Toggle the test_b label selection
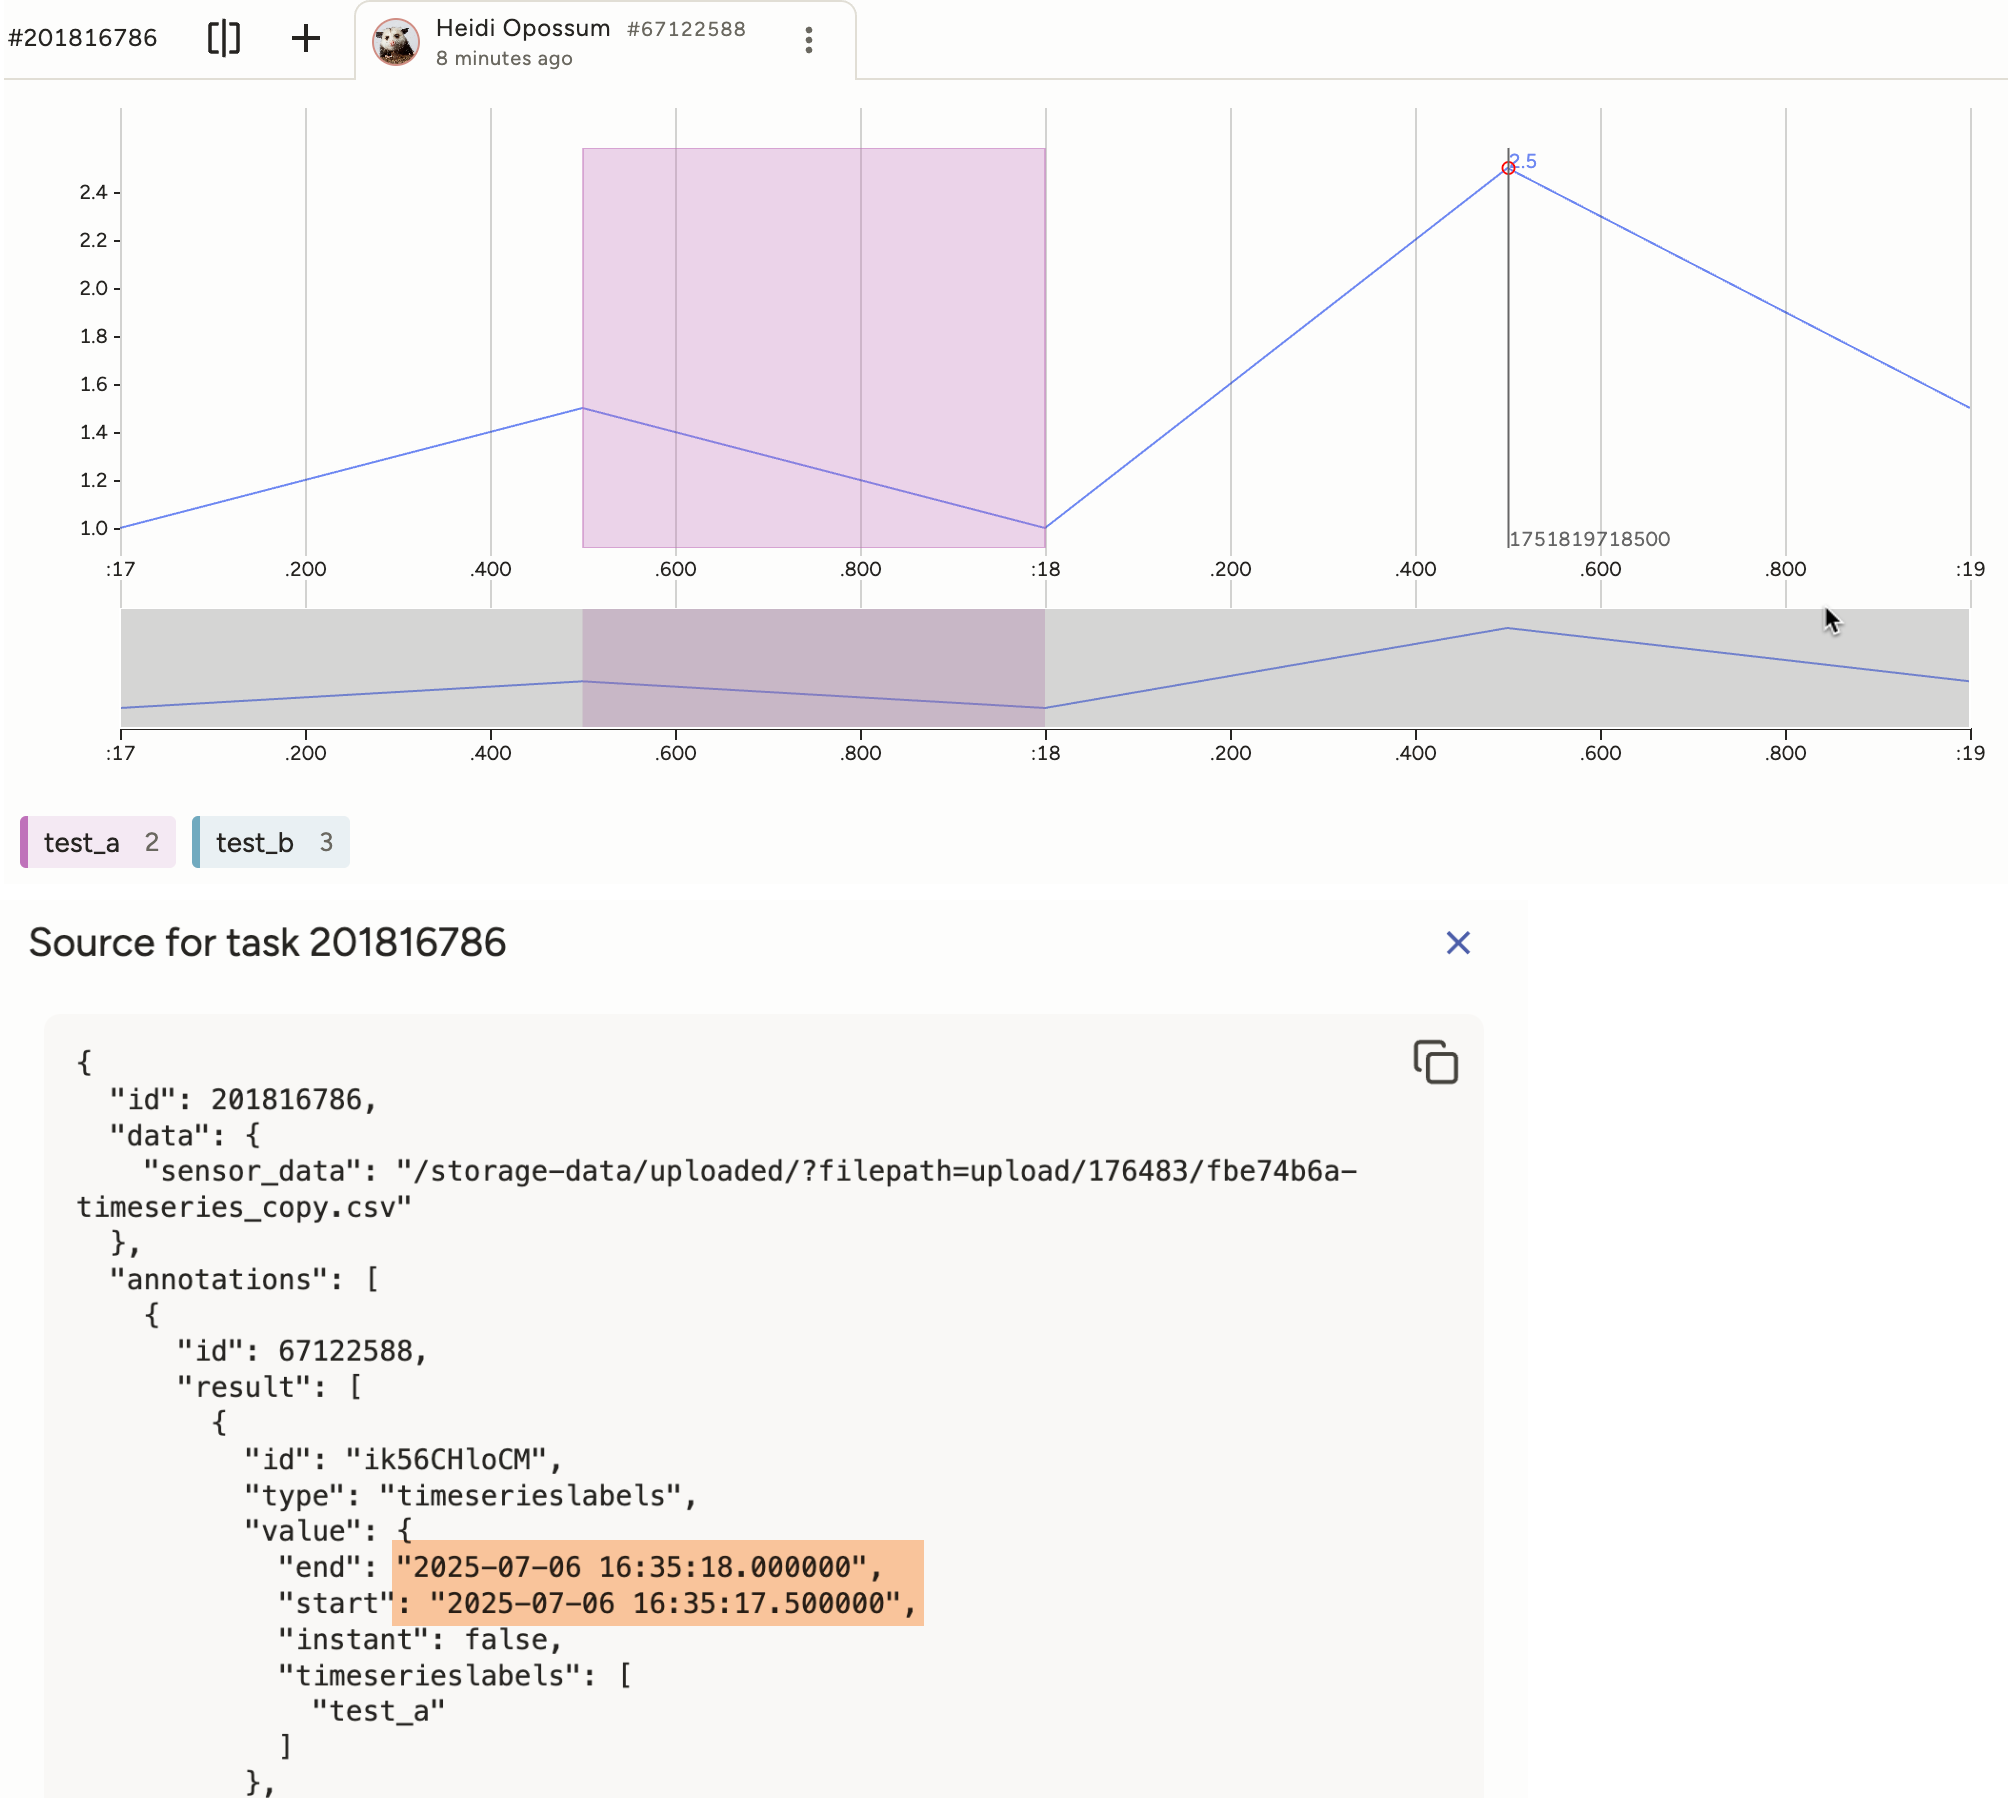This screenshot has height=1798, width=2008. pyautogui.click(x=269, y=843)
